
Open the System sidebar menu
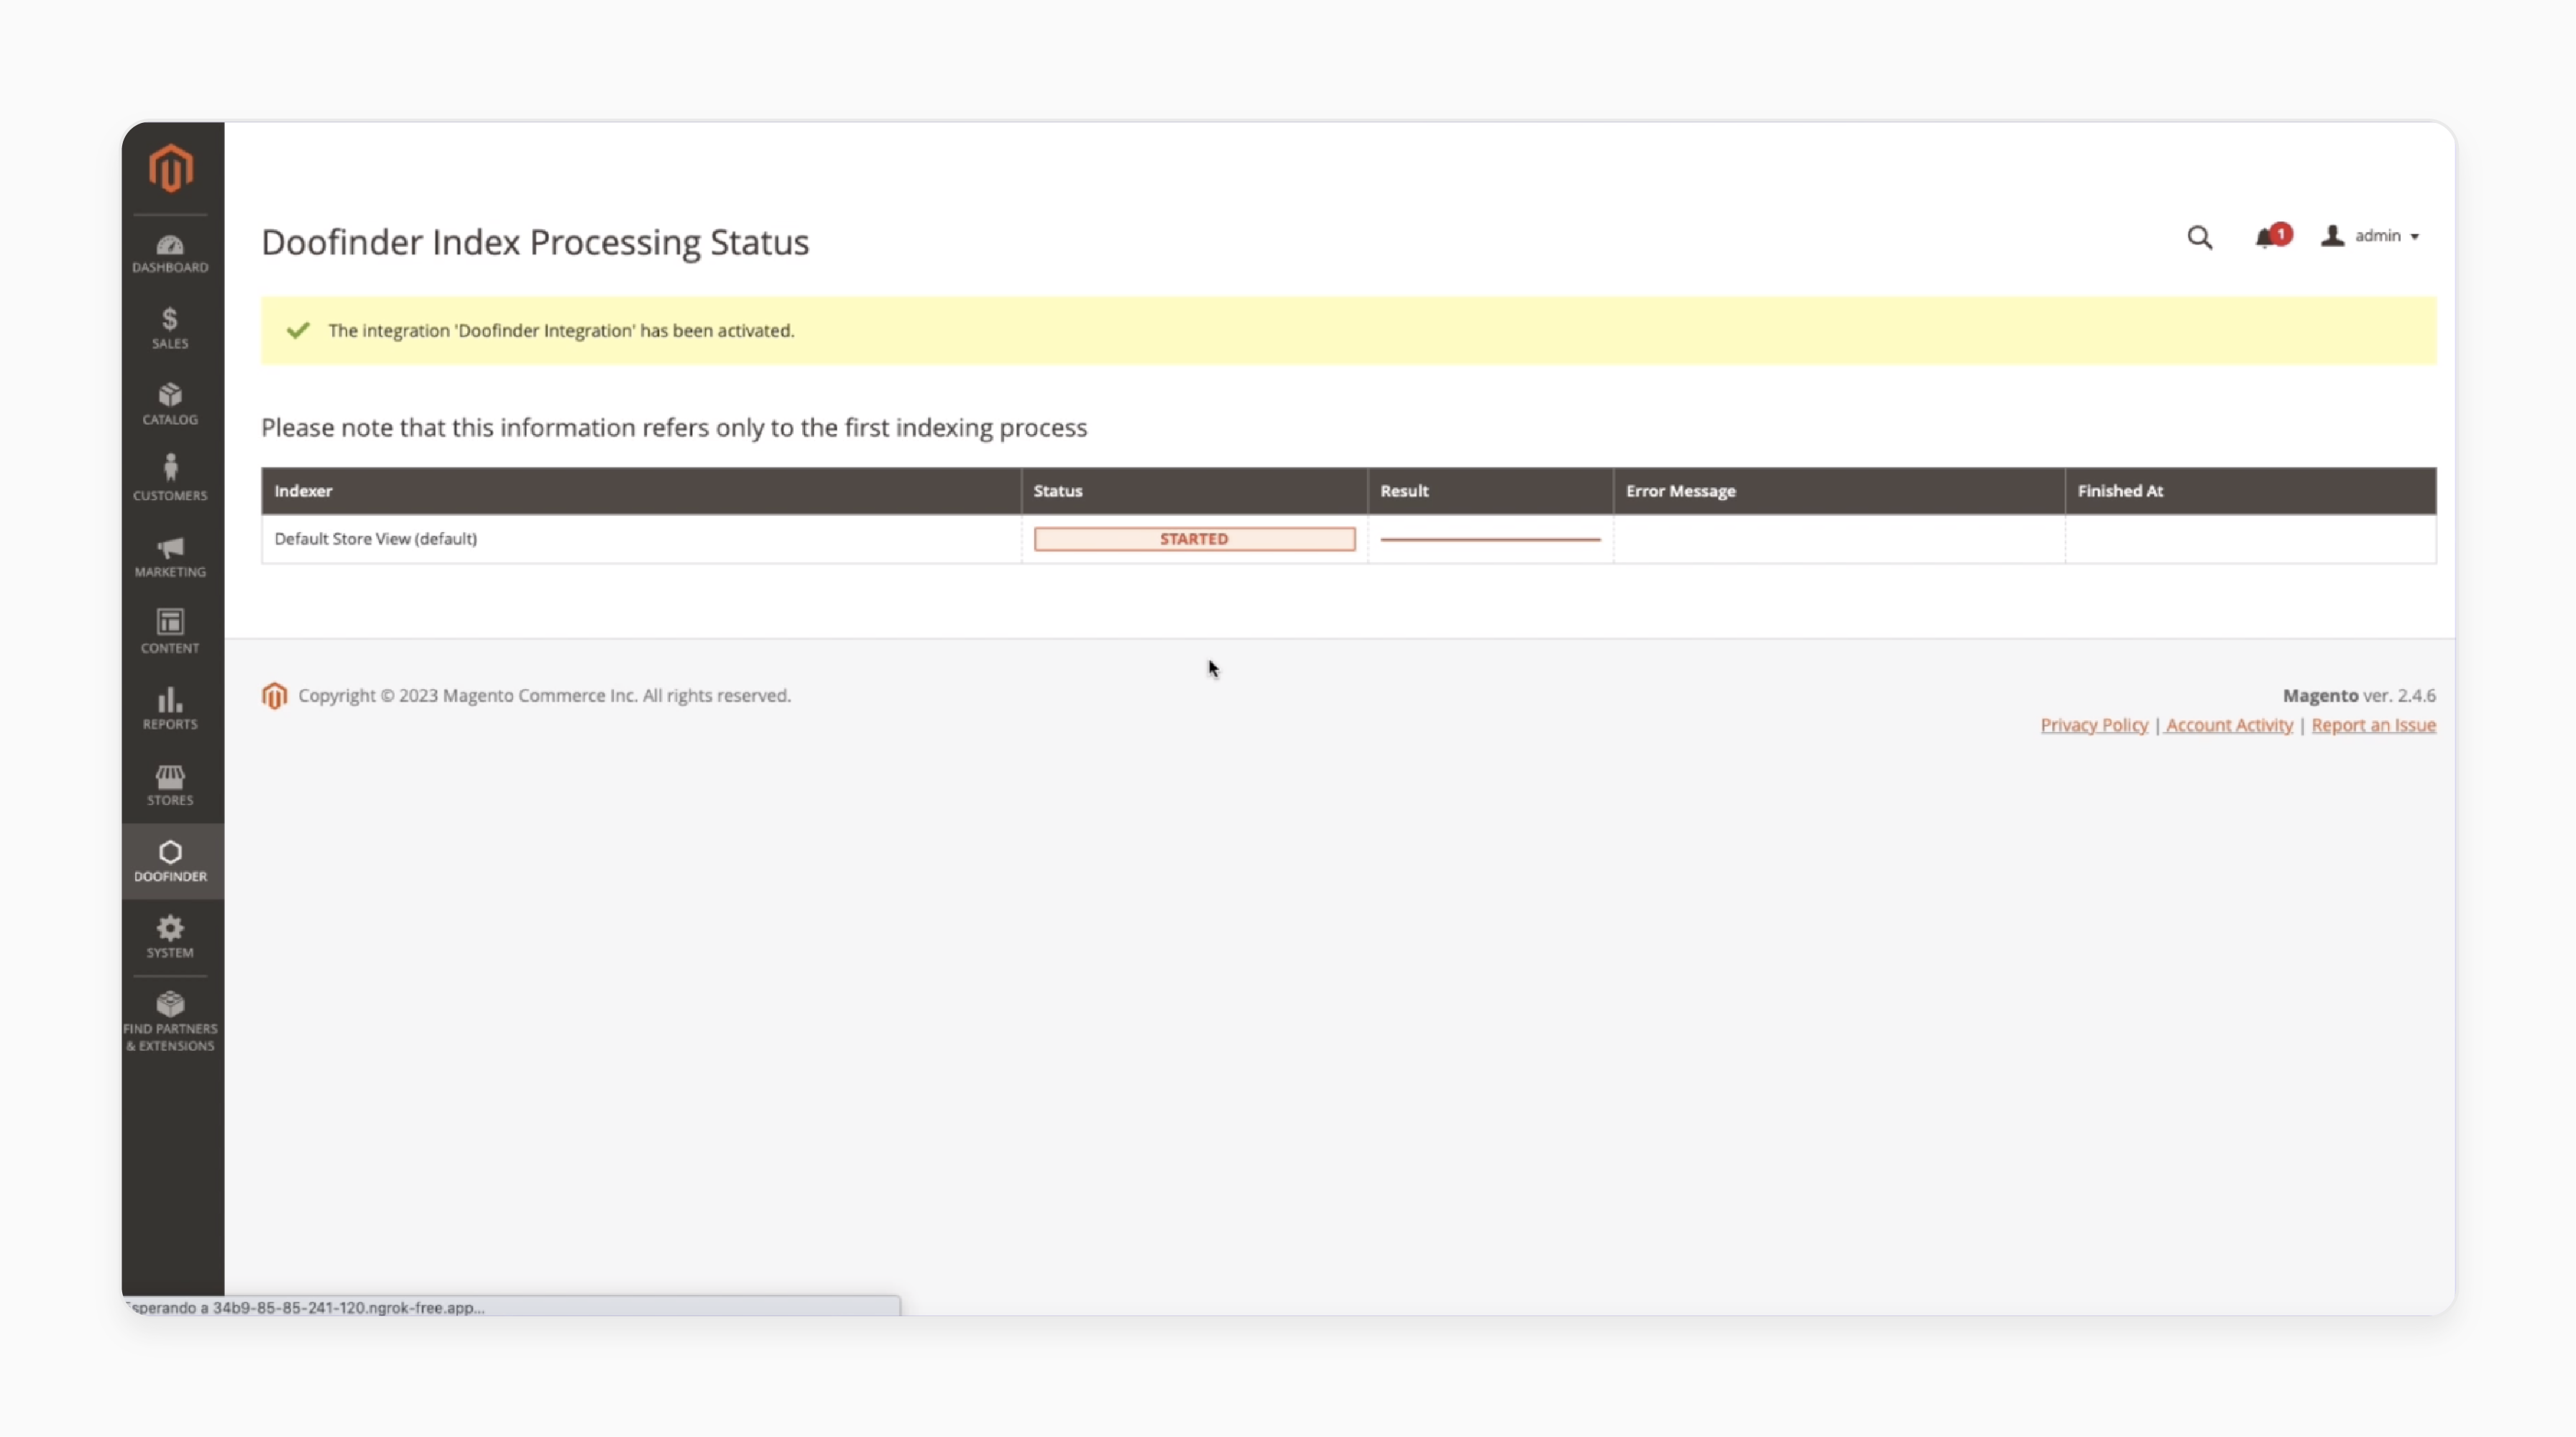pos(170,937)
